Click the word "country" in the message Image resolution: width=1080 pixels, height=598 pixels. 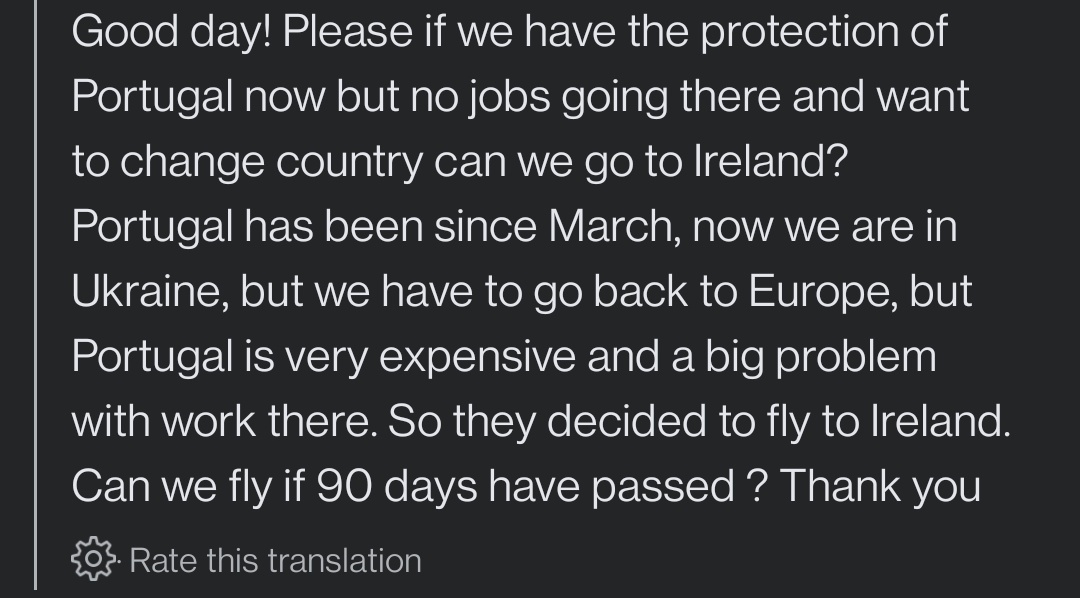349,163
